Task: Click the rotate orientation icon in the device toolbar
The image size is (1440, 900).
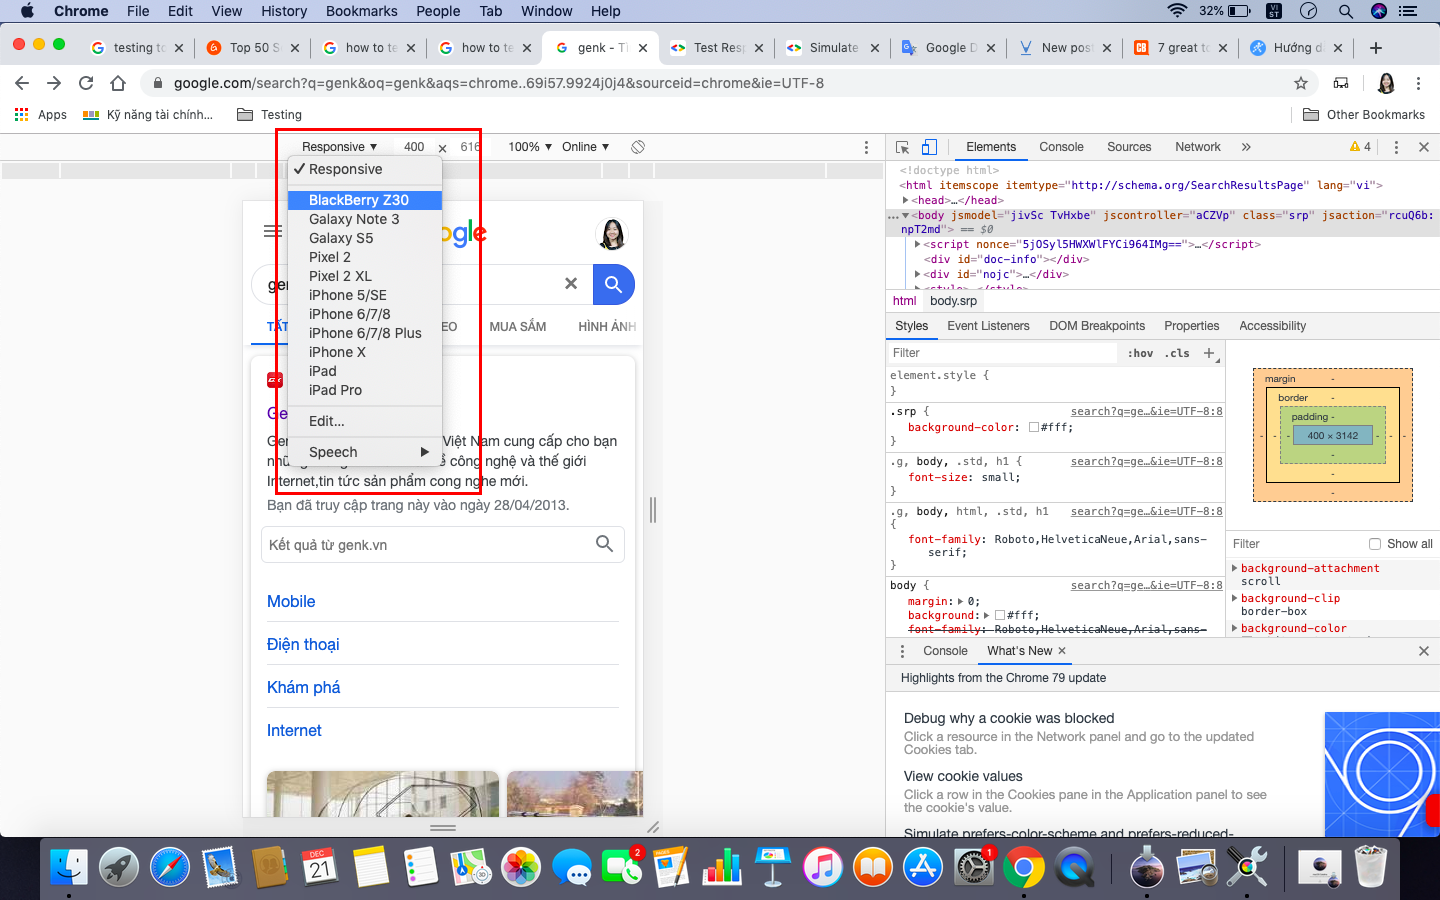Action: pos(638,147)
